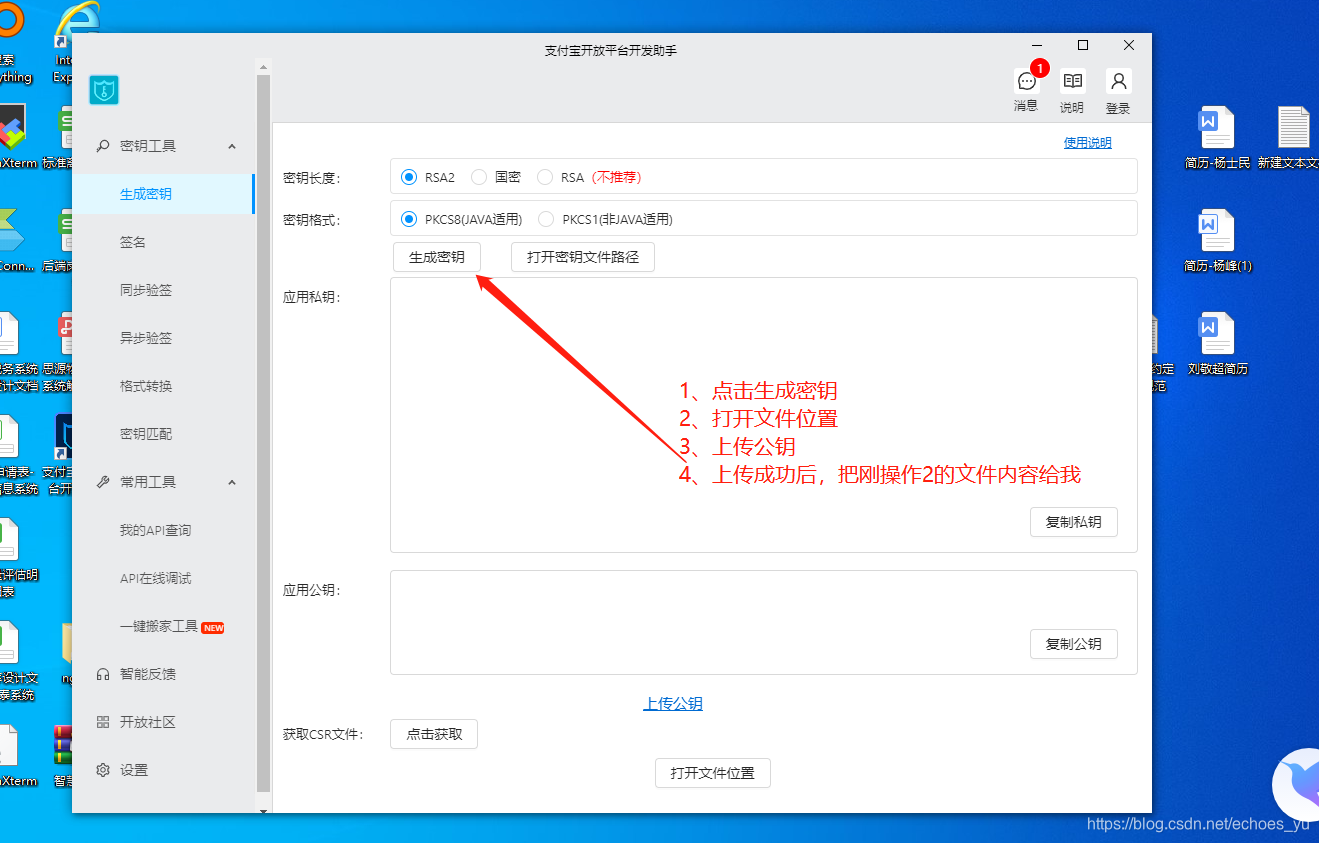Click the sidebar vertical scrollbar
The height and width of the screenshot is (843, 1319).
(263, 432)
